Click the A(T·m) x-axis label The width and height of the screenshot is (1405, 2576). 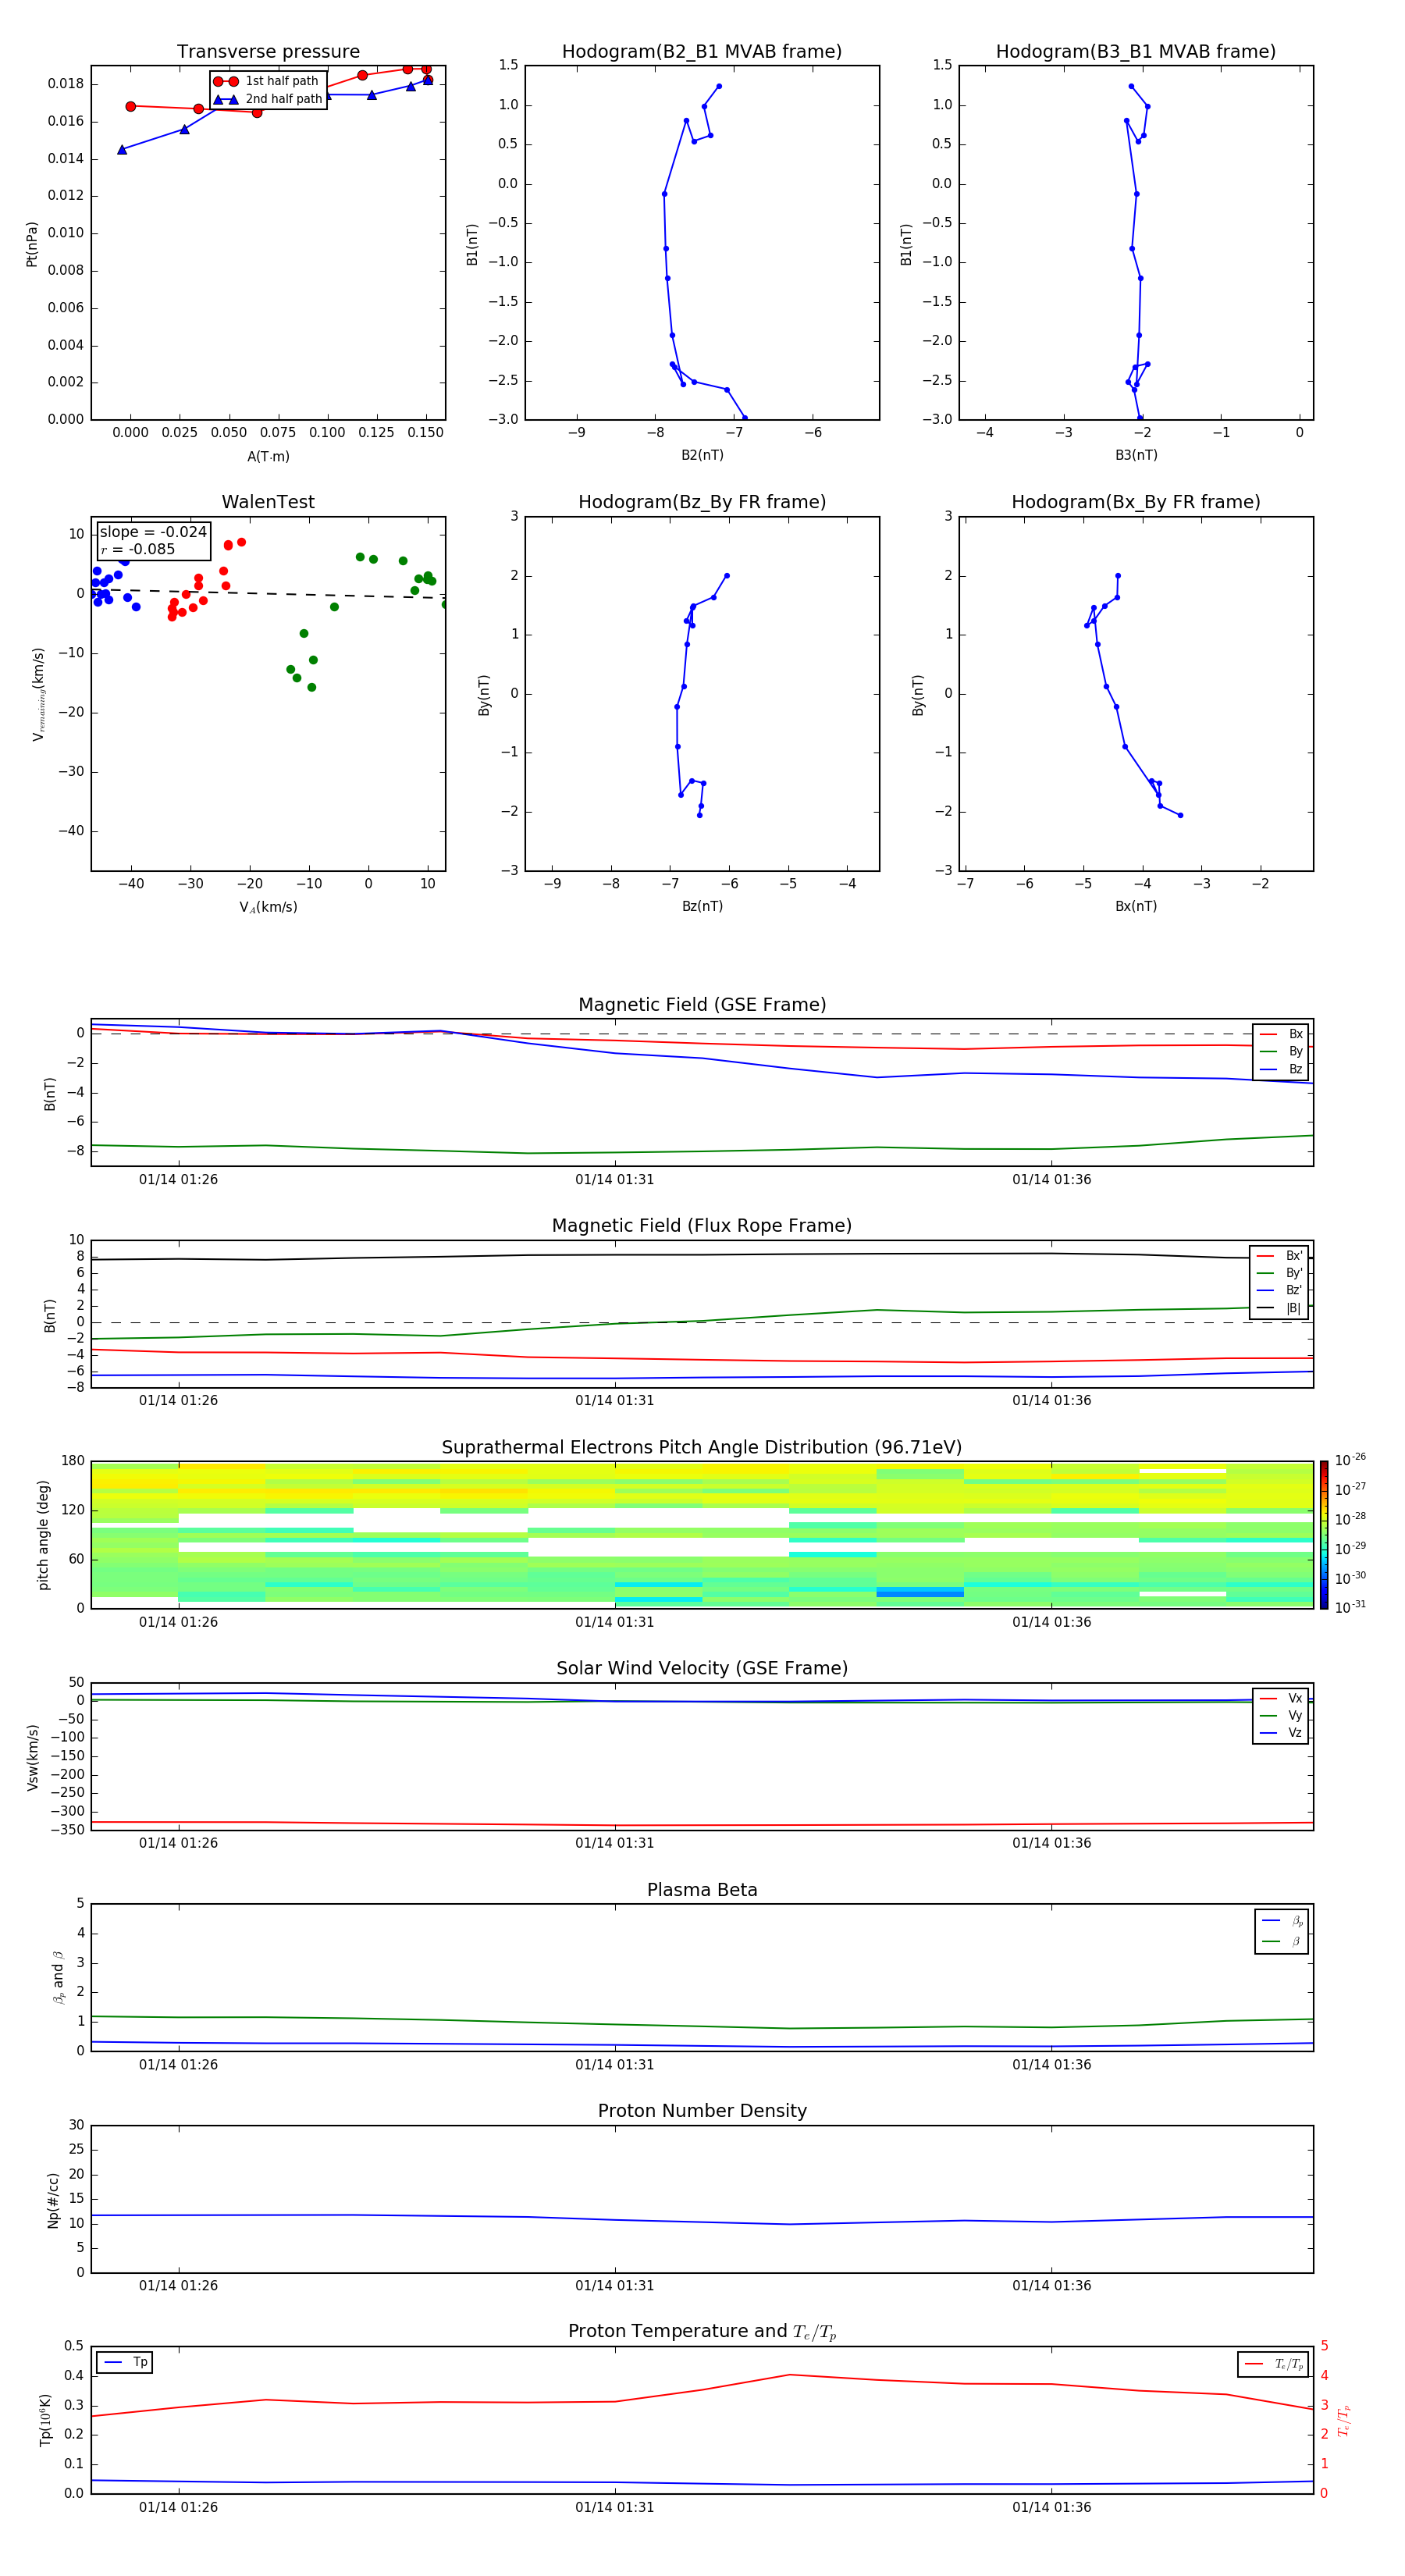click(x=268, y=456)
